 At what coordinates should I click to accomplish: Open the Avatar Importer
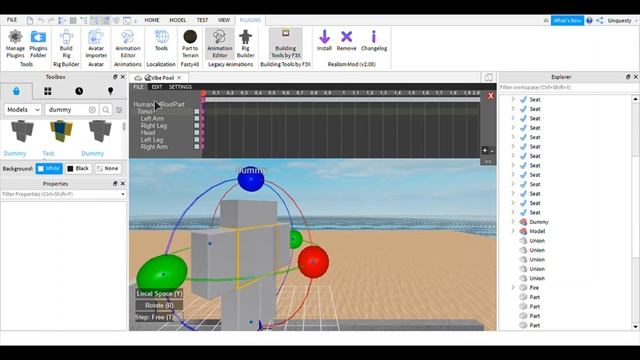(96, 44)
